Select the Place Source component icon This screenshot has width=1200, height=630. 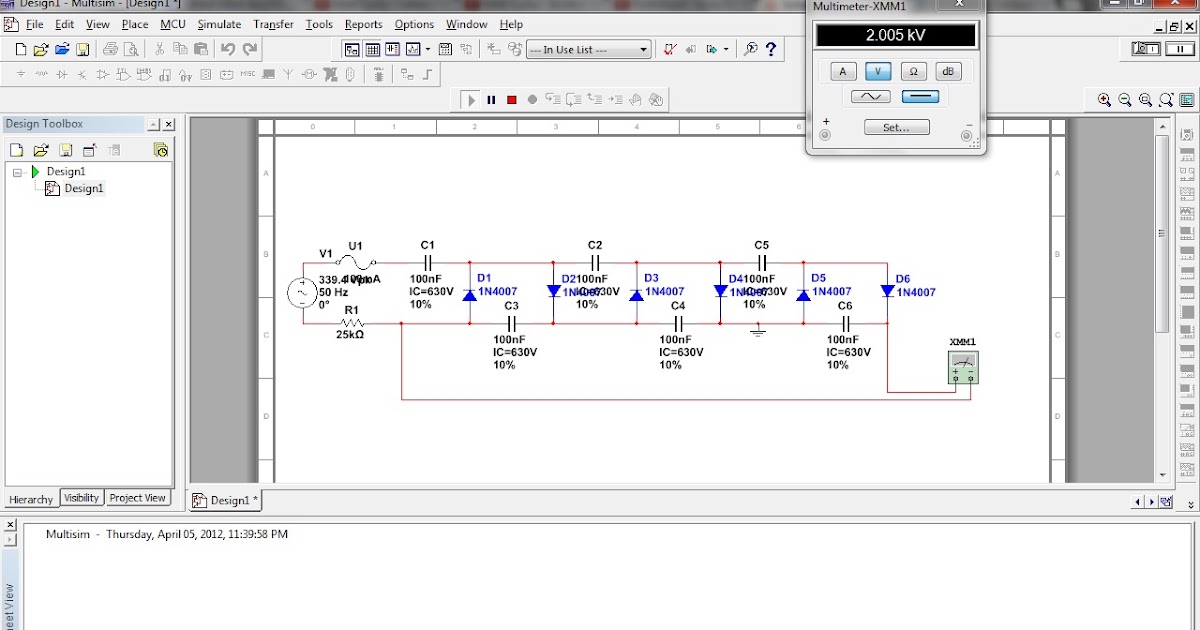[x=22, y=73]
